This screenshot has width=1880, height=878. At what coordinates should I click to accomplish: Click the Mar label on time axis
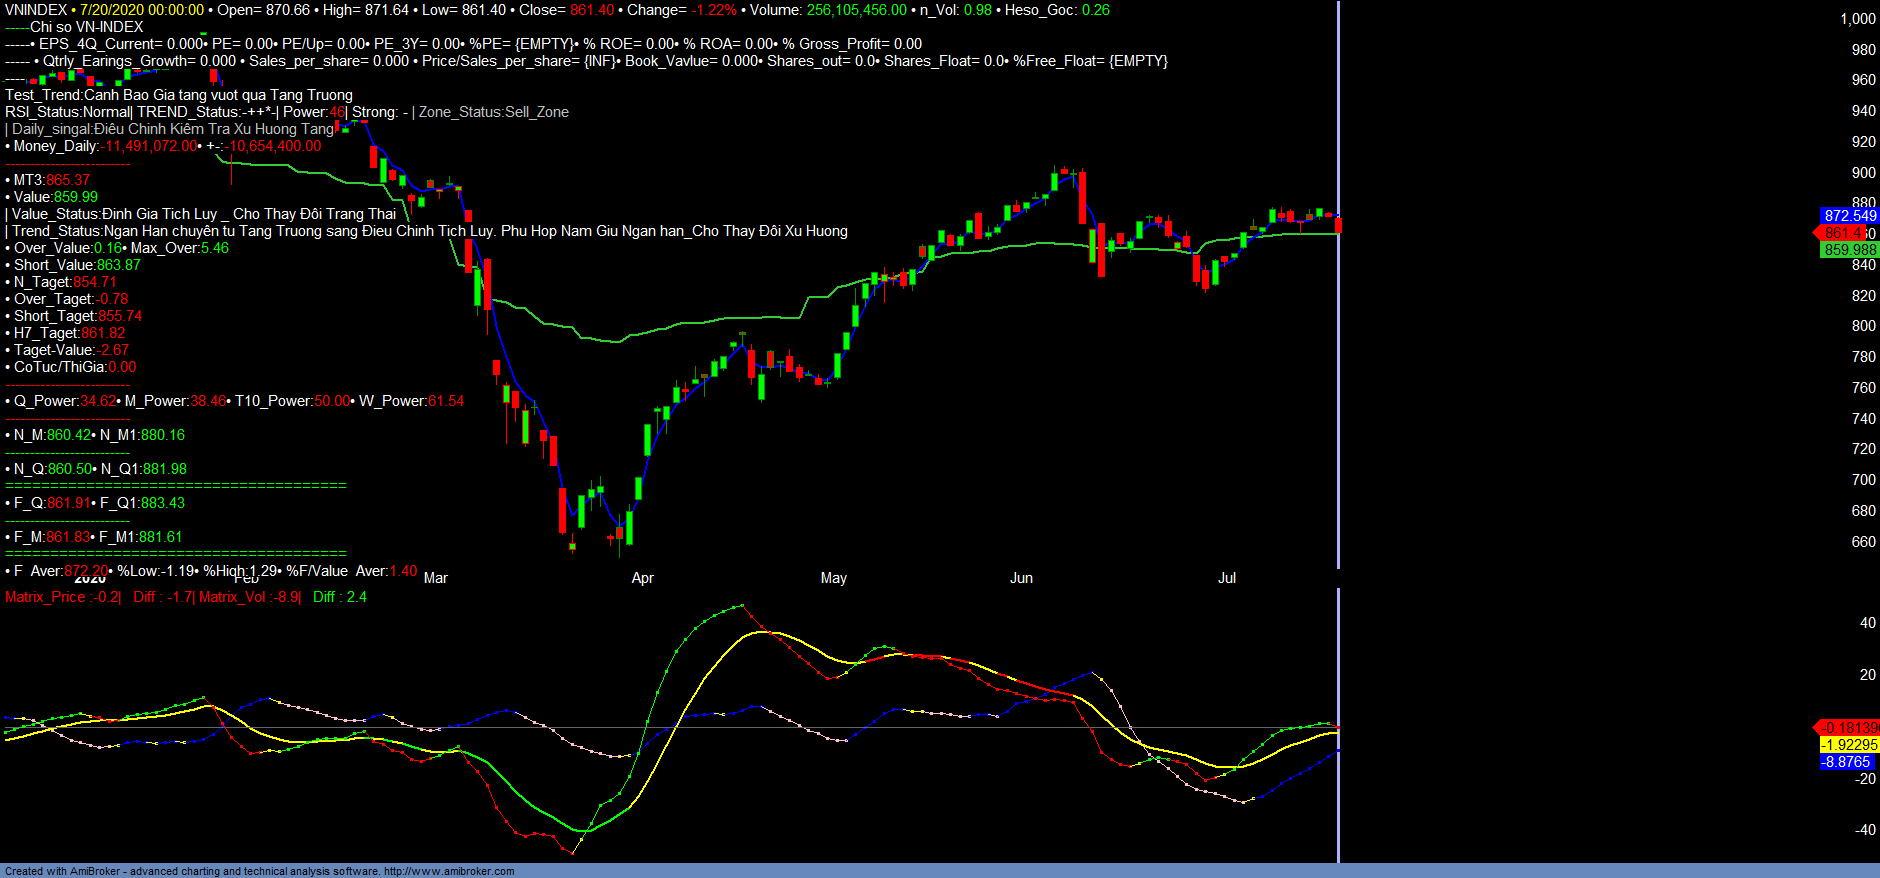coord(436,578)
